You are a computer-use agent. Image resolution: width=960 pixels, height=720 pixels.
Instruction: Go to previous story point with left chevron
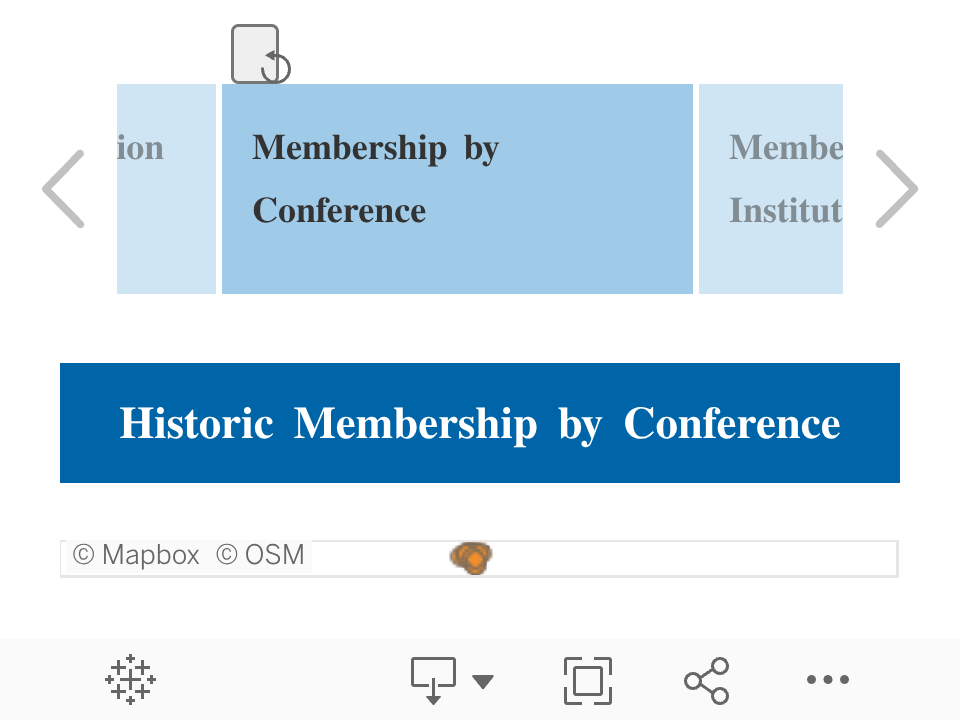(63, 189)
